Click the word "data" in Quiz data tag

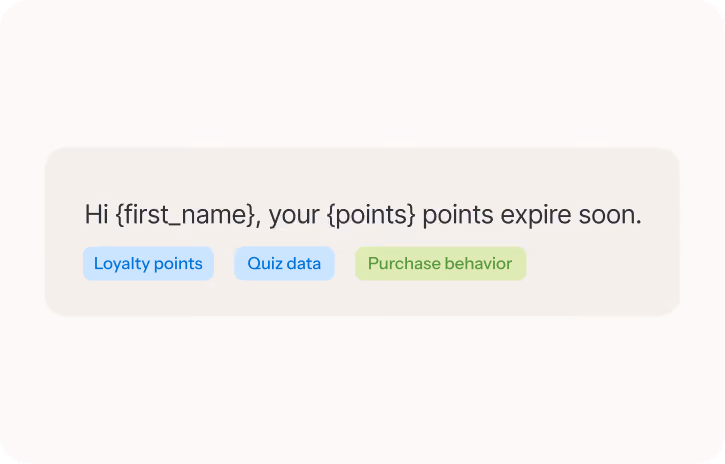(x=301, y=263)
